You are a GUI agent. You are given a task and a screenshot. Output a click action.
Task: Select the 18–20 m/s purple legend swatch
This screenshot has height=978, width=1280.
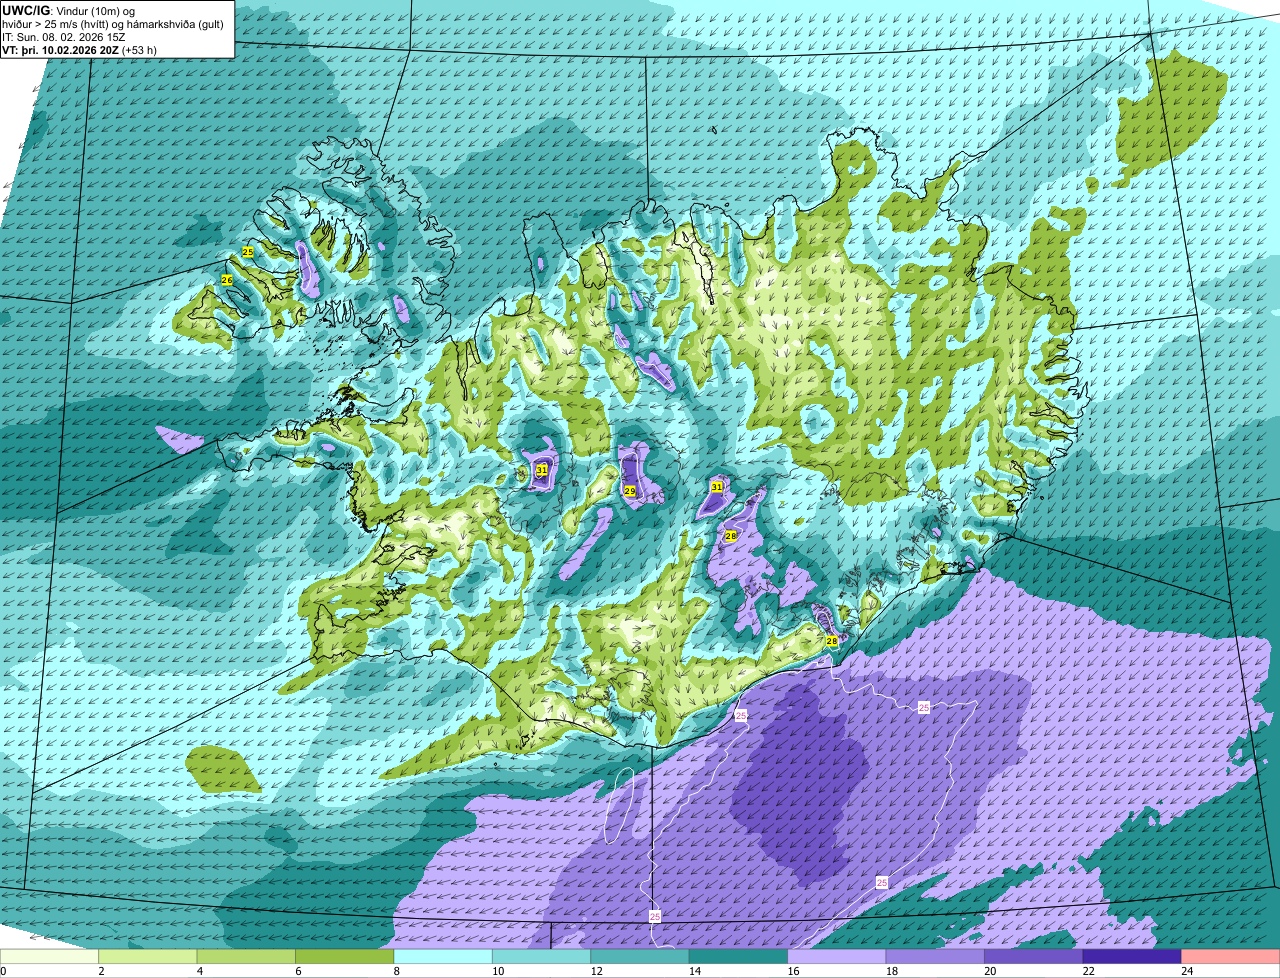coord(935,956)
